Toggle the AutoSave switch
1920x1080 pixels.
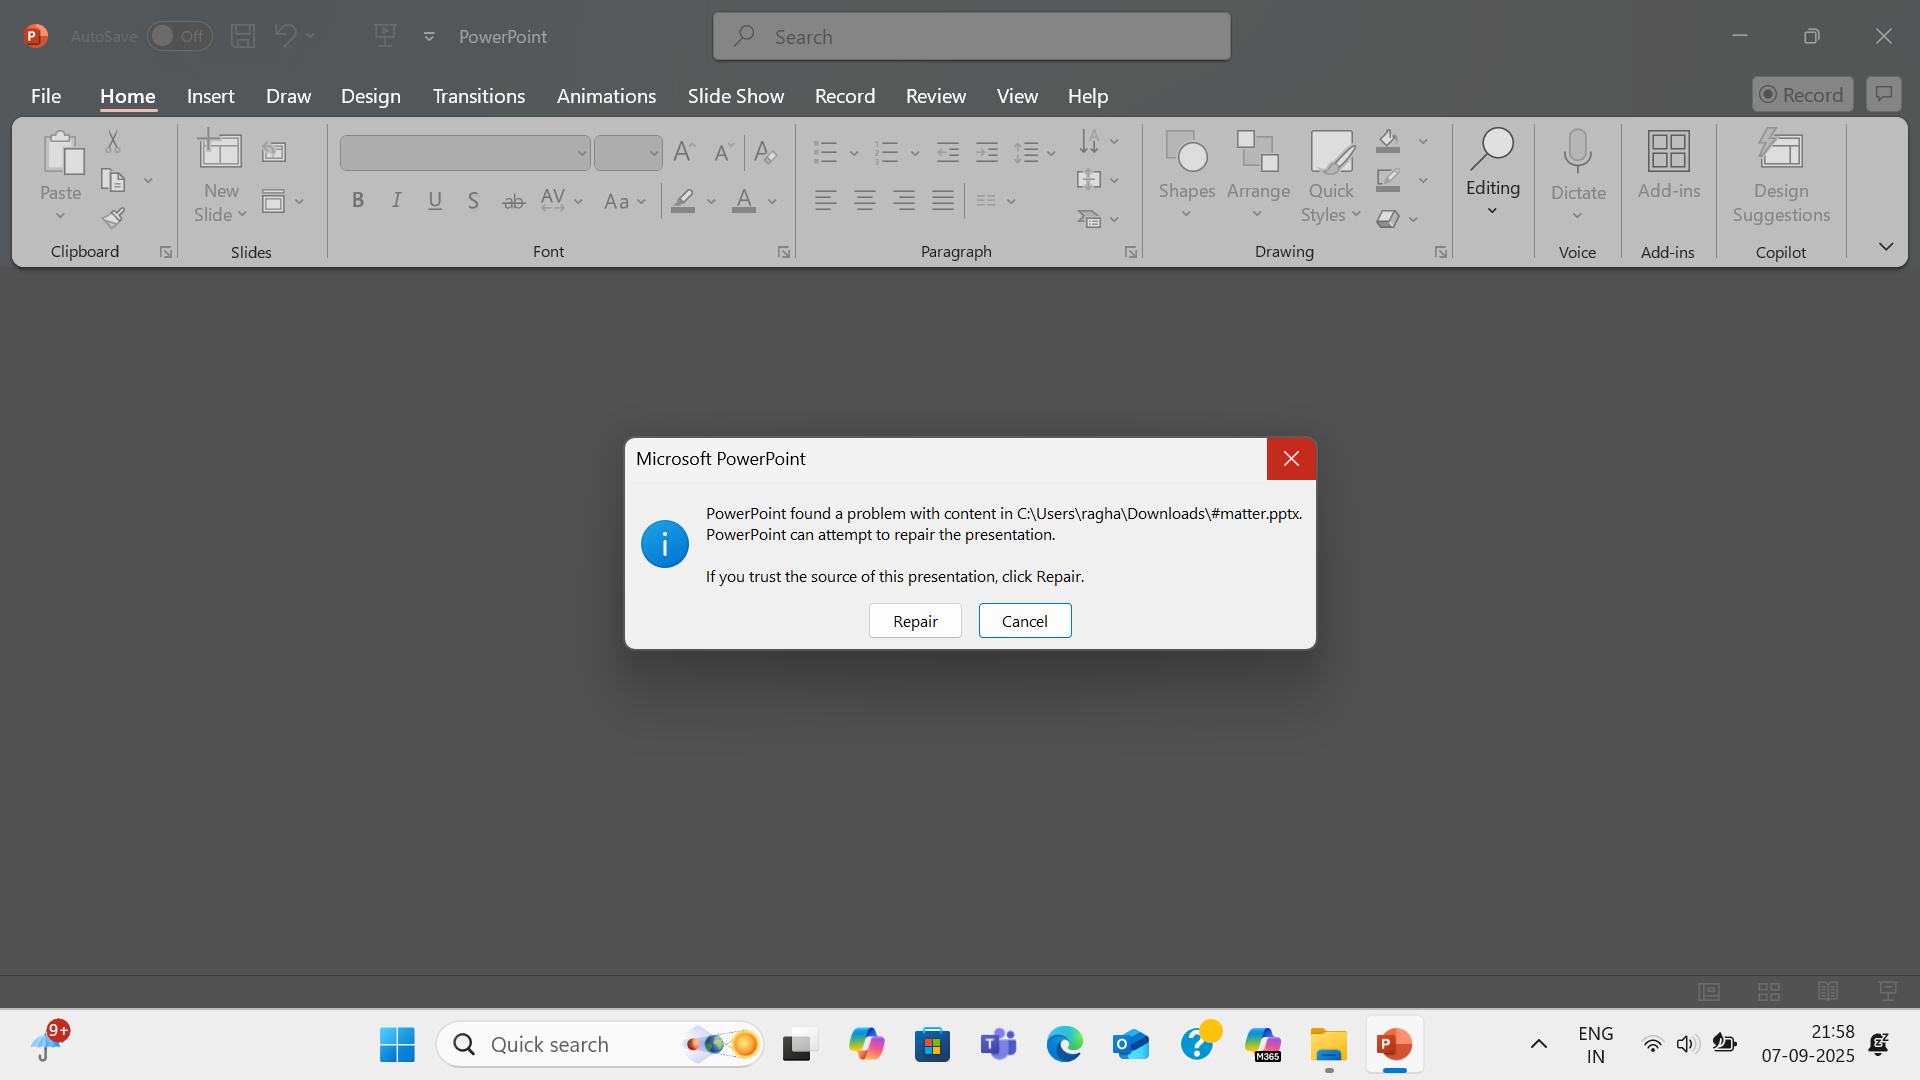(x=179, y=36)
